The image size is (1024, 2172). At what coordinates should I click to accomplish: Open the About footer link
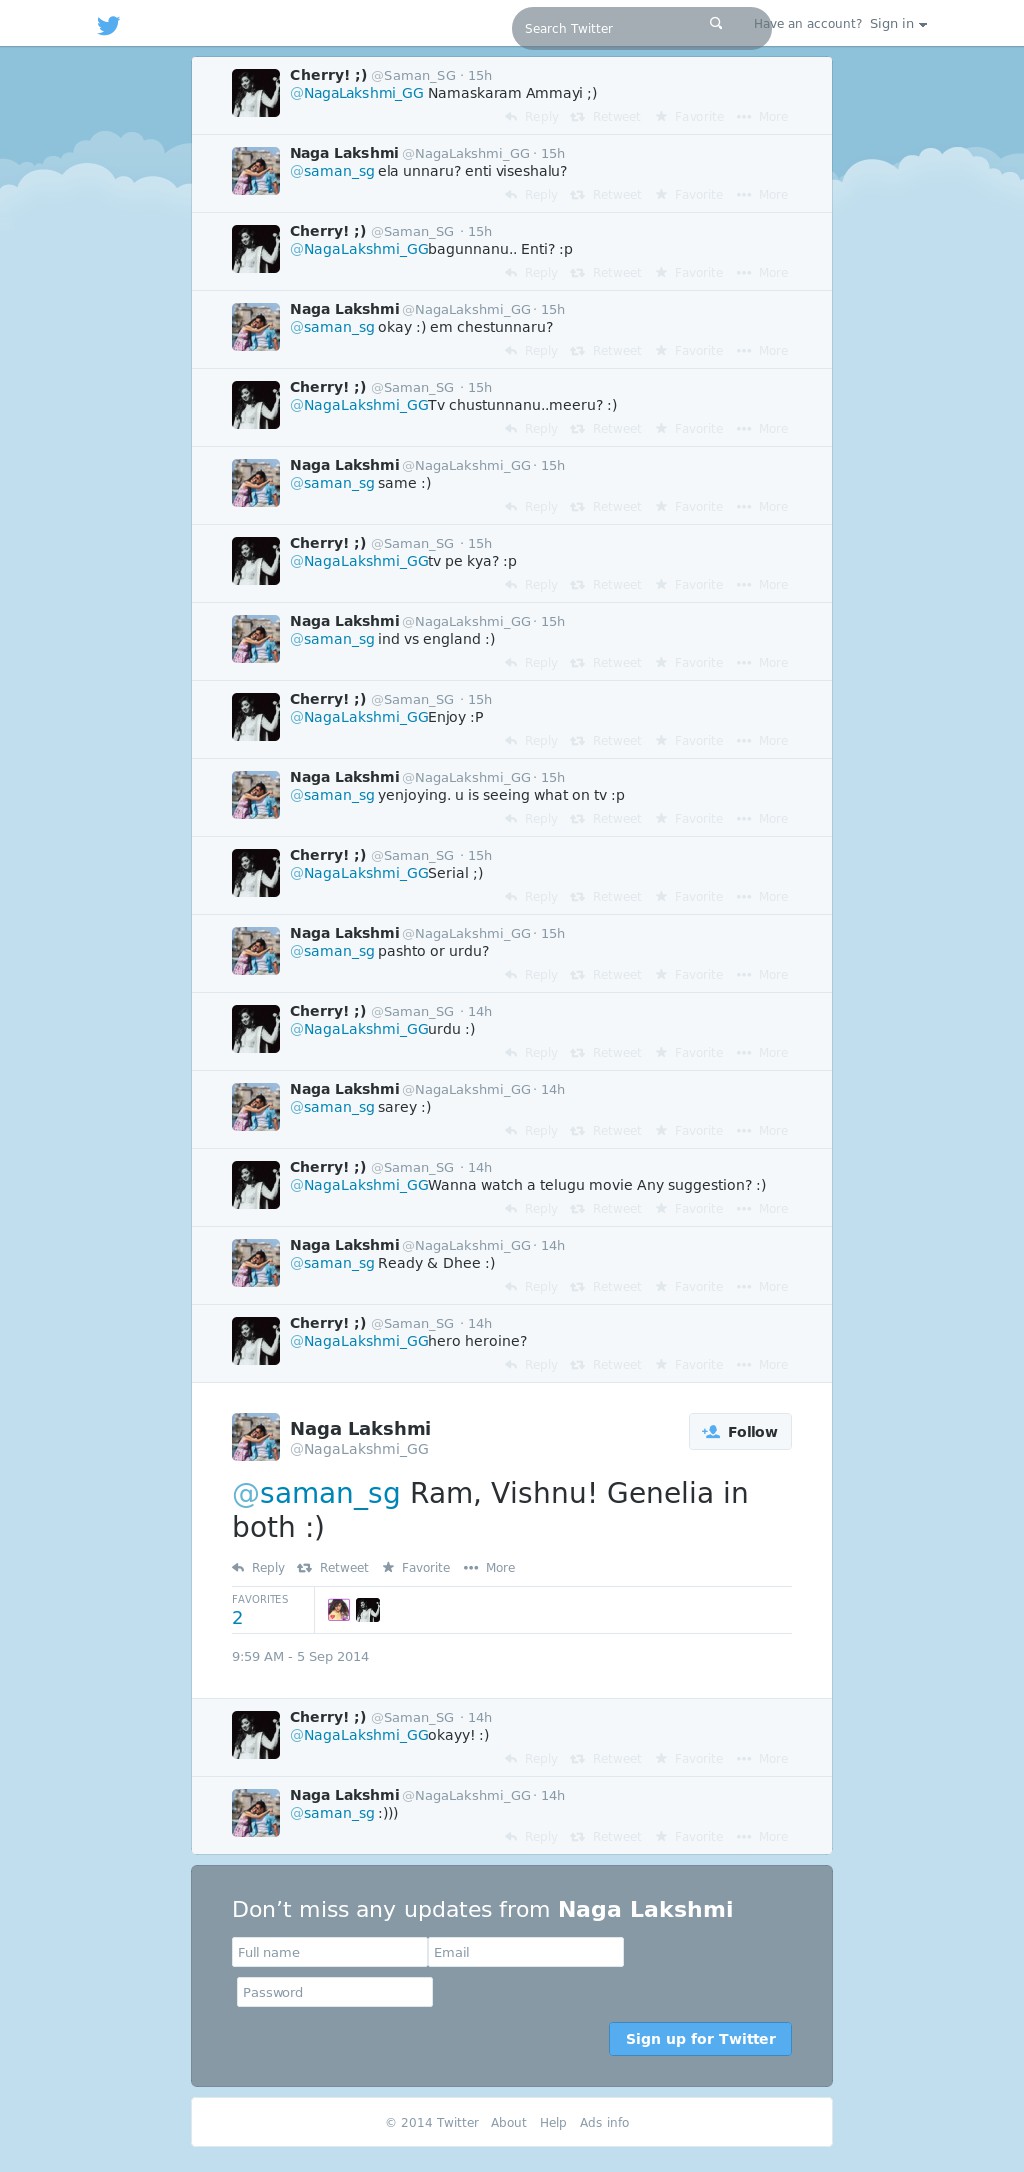pos(508,2122)
